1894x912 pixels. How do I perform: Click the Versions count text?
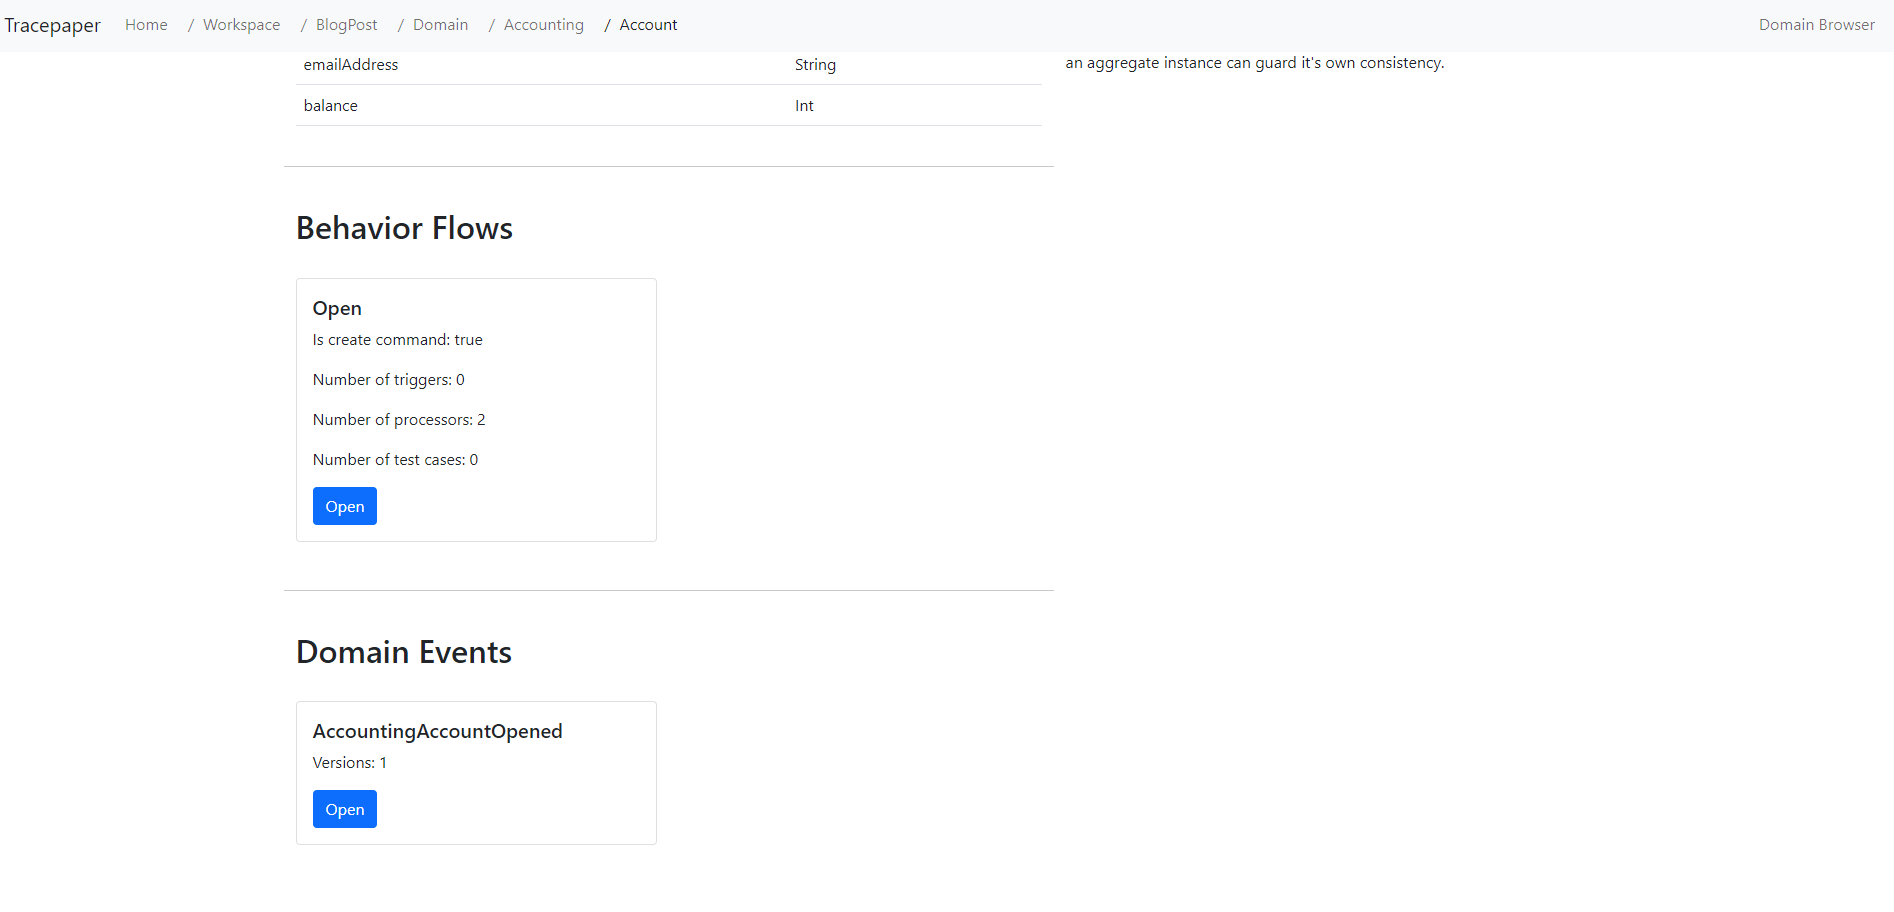(350, 762)
